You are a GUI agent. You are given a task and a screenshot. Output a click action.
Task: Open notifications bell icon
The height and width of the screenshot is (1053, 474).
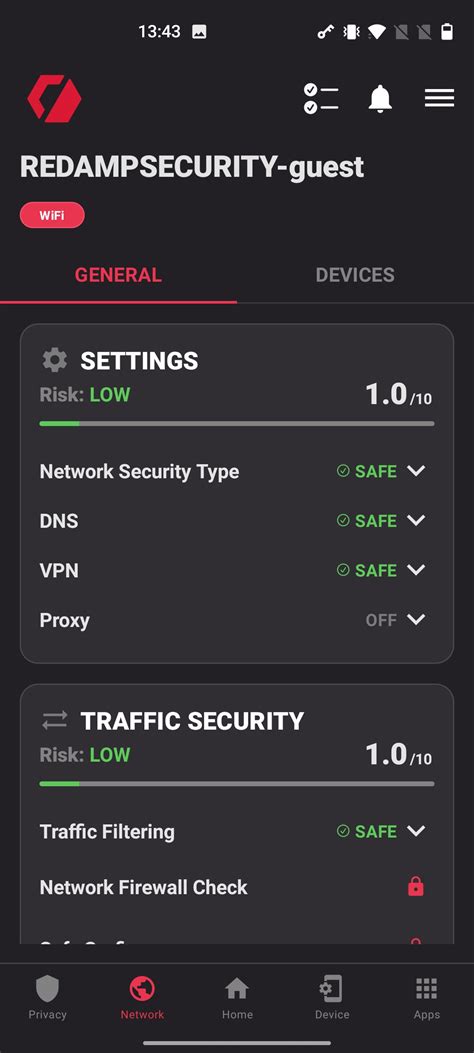coord(380,99)
